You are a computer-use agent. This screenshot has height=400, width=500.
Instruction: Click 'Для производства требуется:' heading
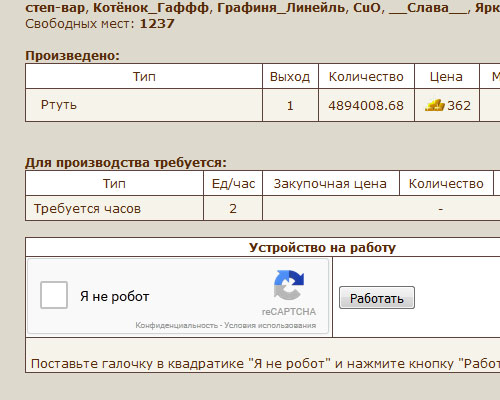coord(126,163)
